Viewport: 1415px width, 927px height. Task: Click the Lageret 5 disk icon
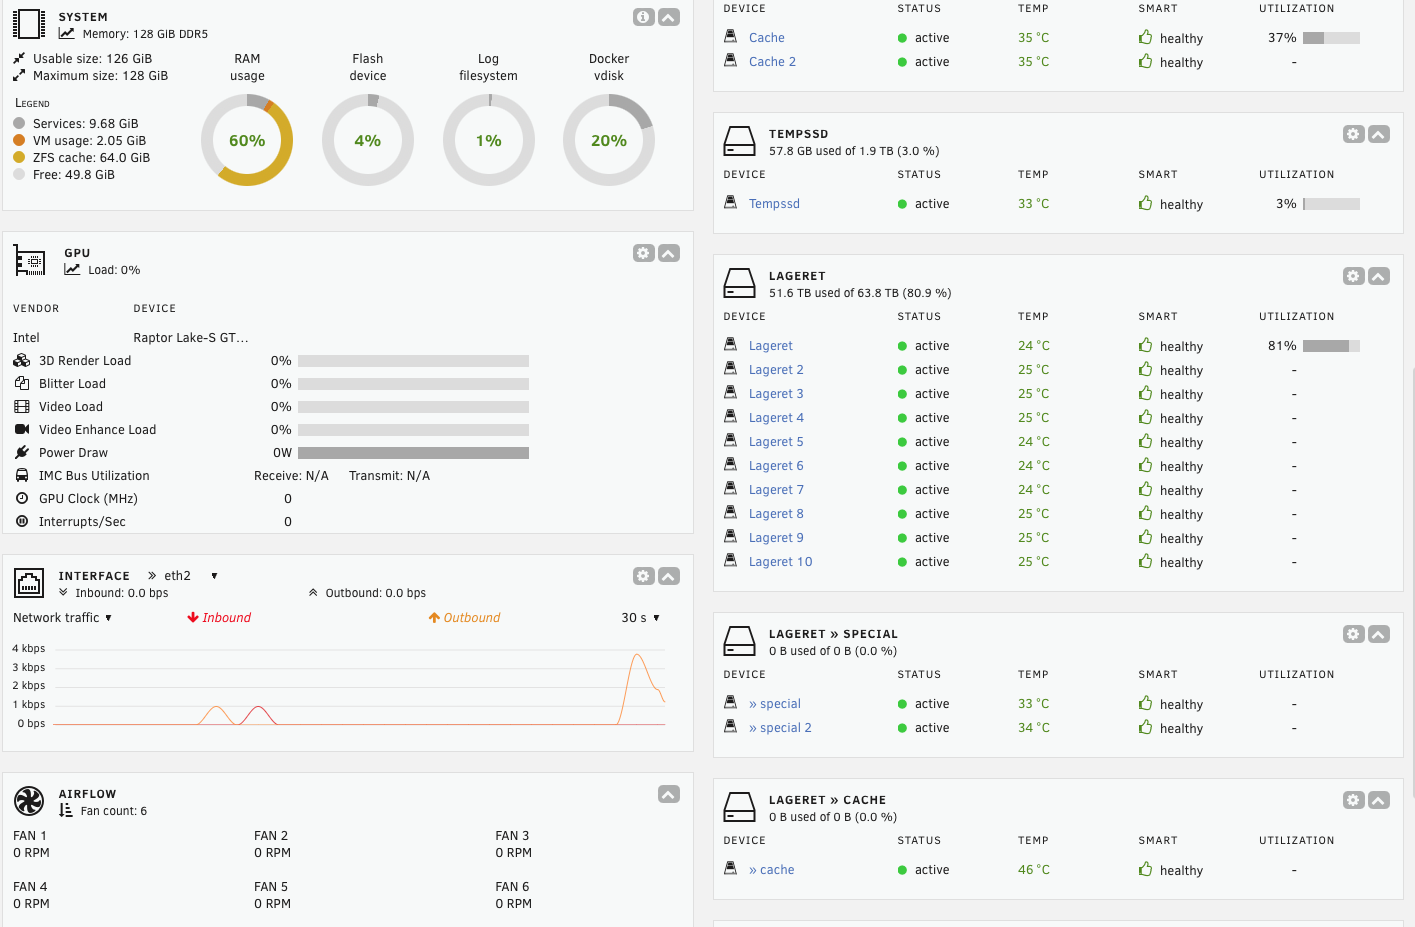pos(731,441)
